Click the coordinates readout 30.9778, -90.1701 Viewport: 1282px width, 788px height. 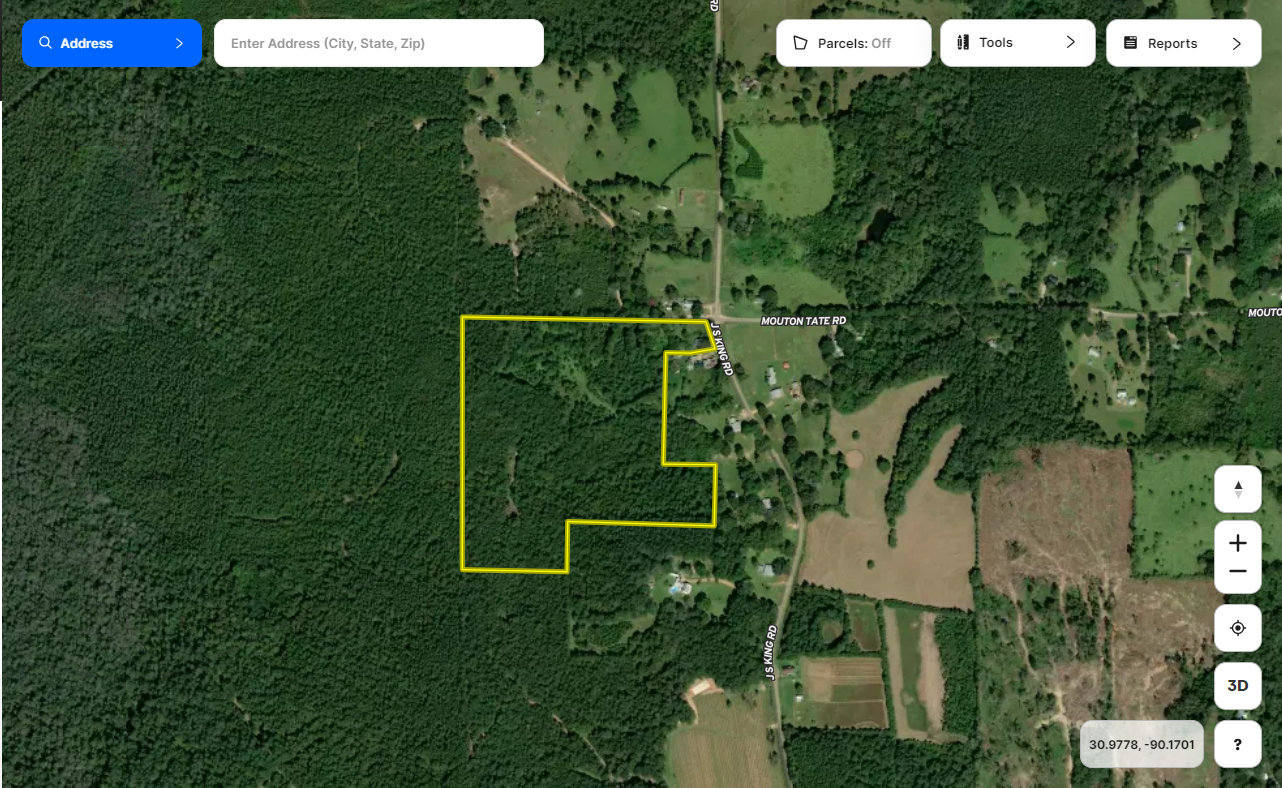(1142, 744)
